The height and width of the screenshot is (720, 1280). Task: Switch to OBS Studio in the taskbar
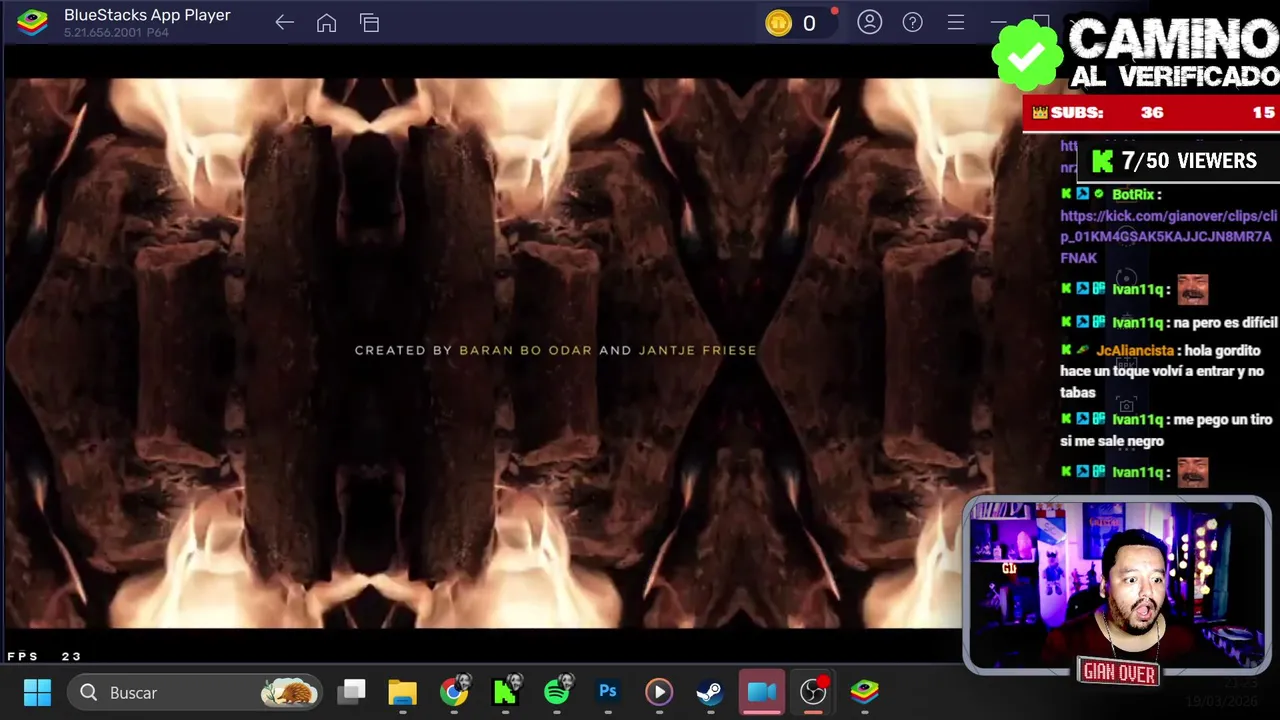point(813,692)
